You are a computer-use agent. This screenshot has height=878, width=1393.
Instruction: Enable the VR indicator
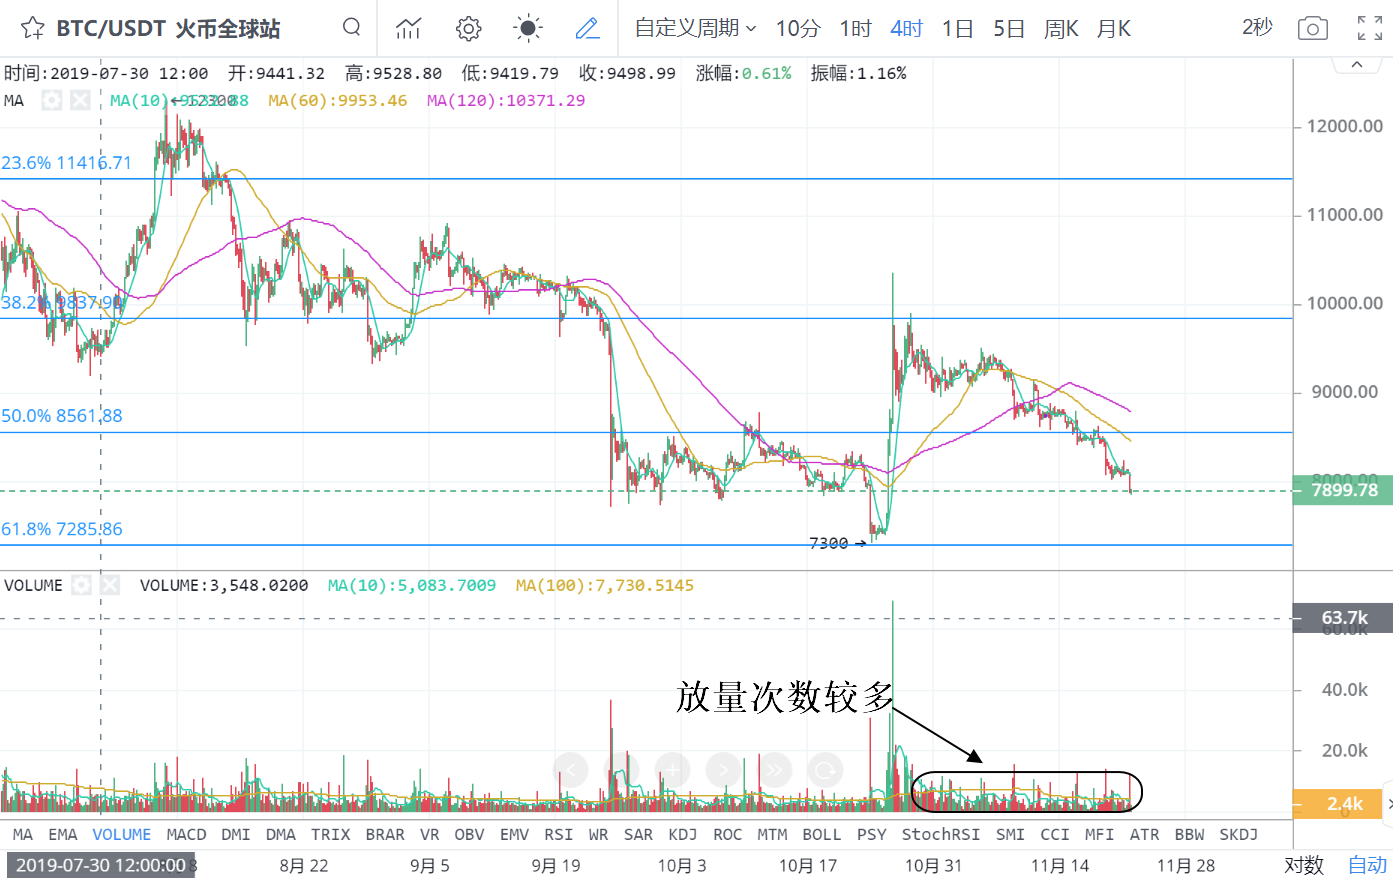click(x=430, y=834)
